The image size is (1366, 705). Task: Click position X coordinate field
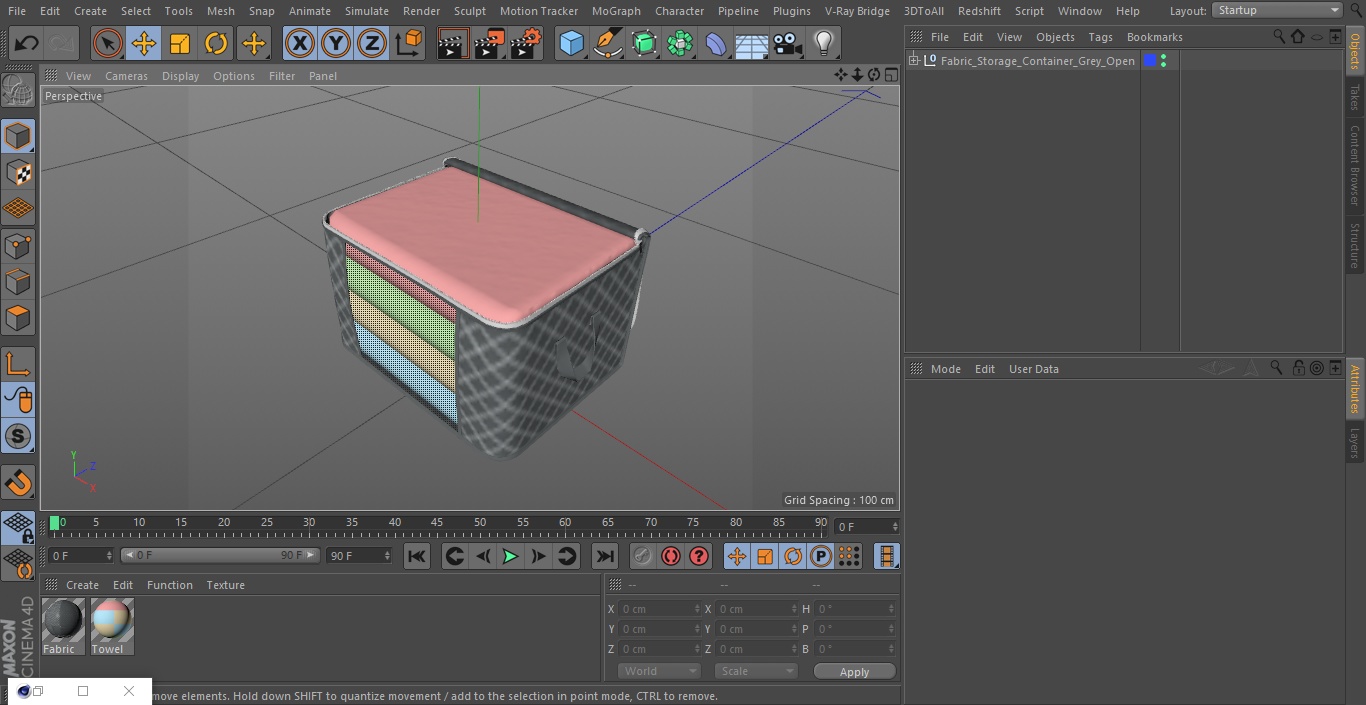click(658, 609)
